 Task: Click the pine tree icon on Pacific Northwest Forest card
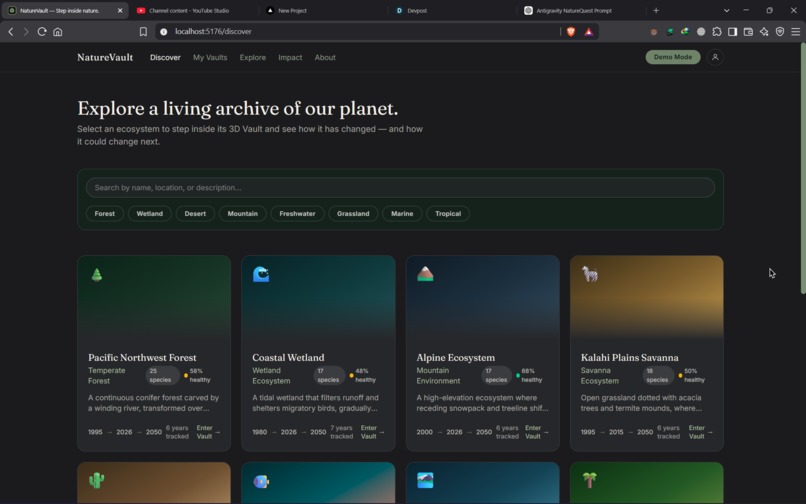tap(97, 275)
